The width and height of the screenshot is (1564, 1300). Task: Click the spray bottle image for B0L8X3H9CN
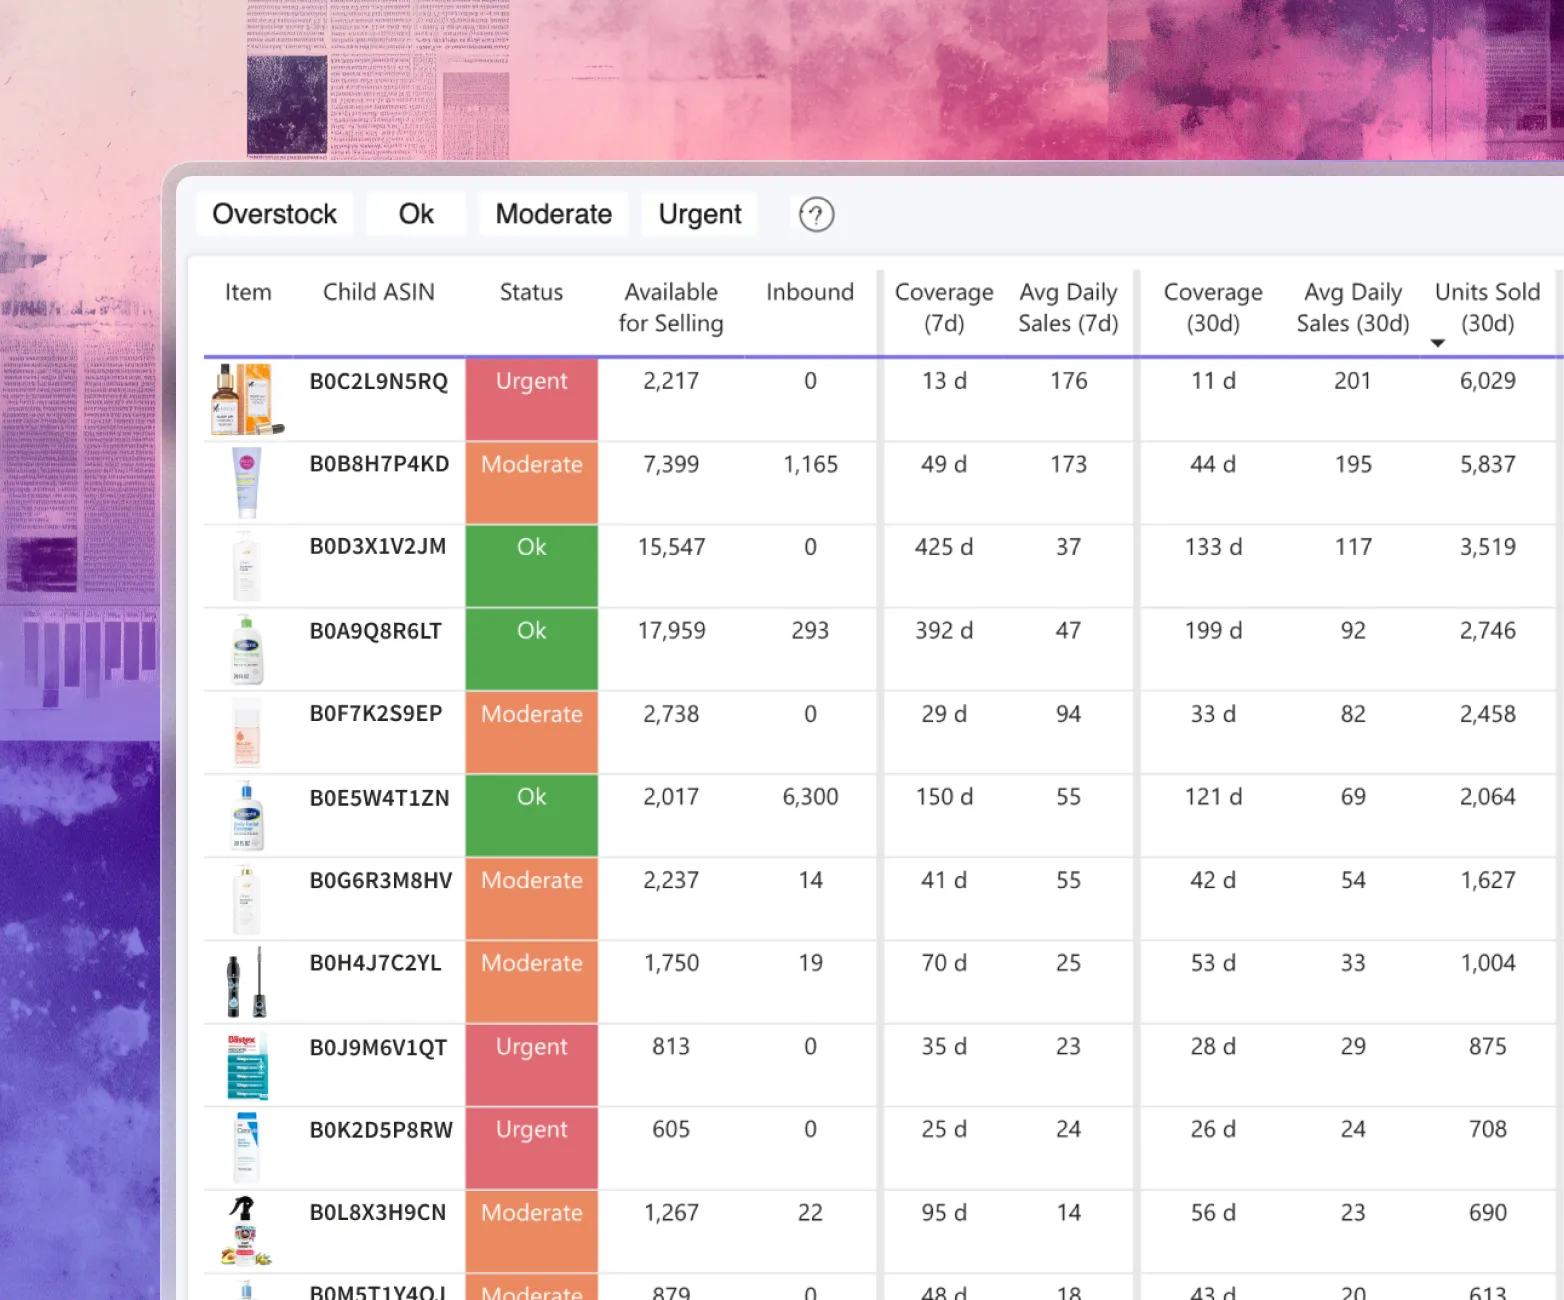pyautogui.click(x=246, y=1230)
